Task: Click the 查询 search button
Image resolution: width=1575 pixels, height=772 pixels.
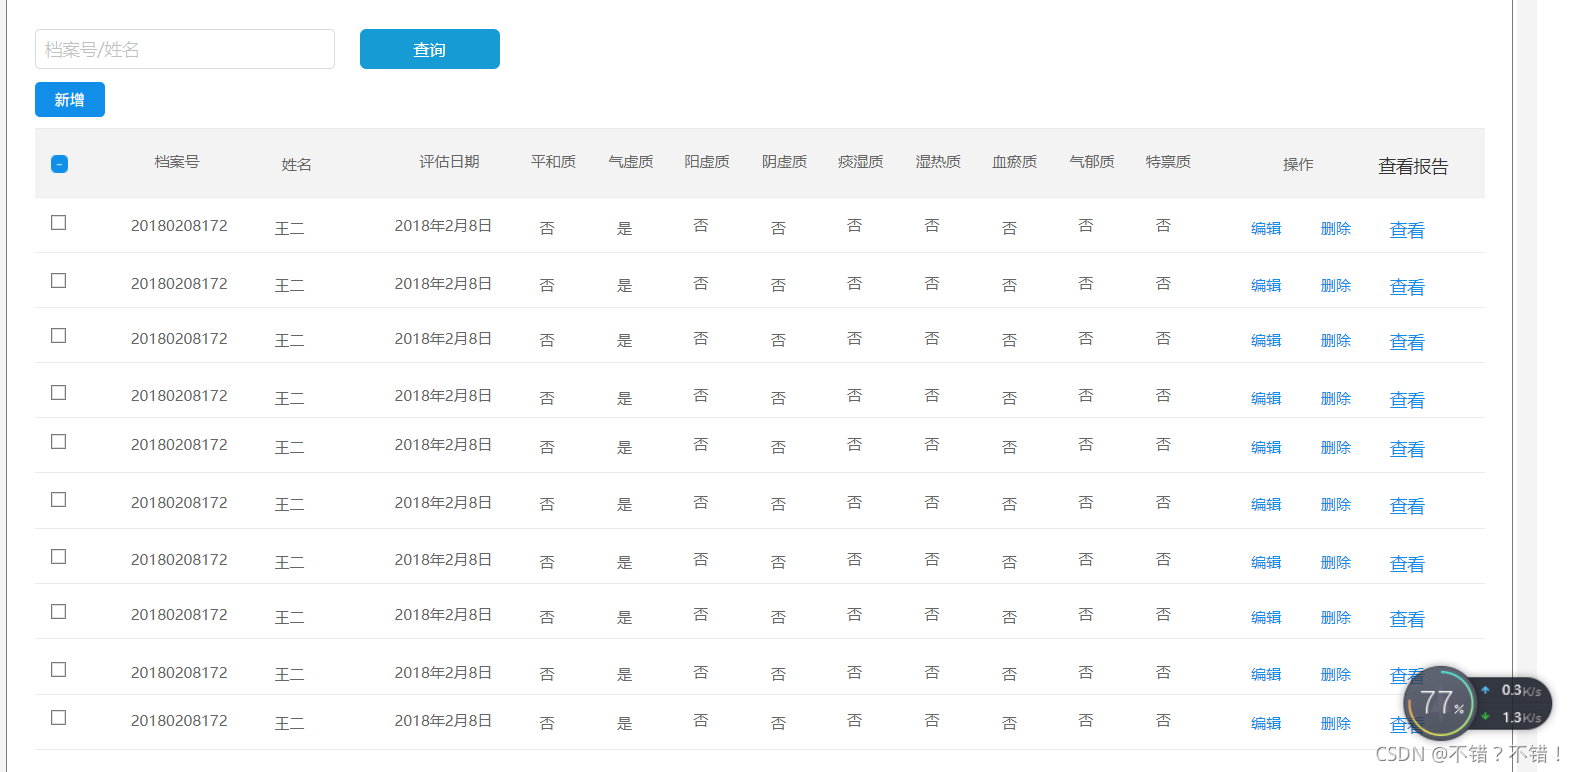Action: click(x=430, y=49)
